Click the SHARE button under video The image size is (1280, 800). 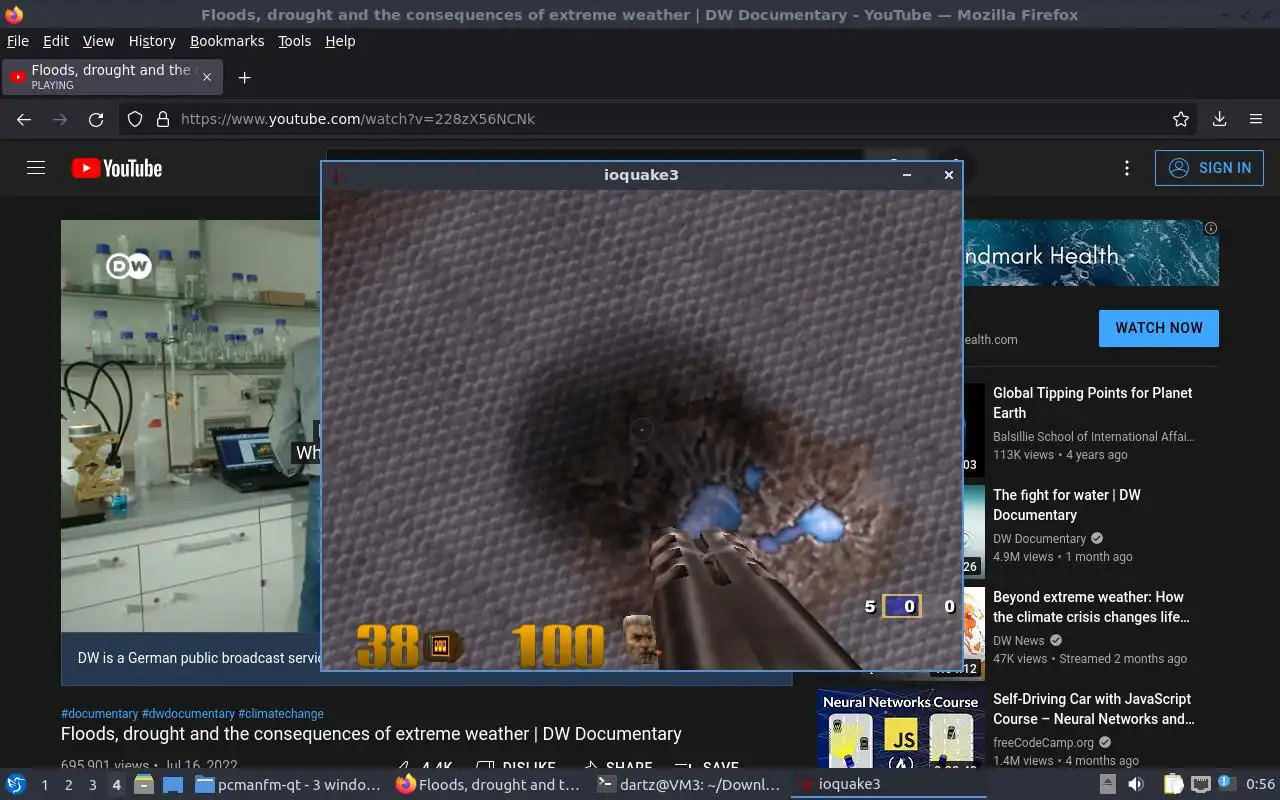coord(616,768)
